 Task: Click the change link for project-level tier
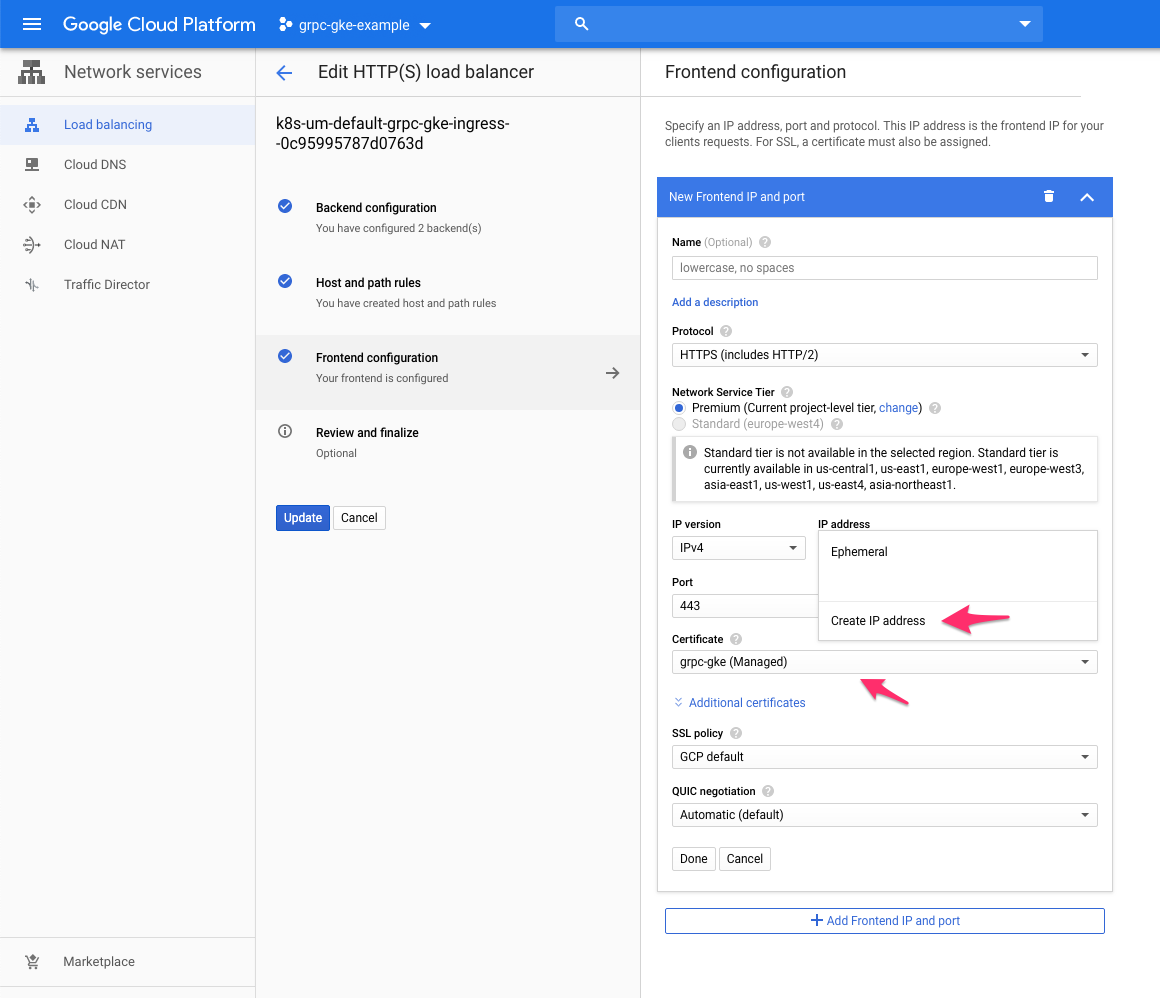point(898,407)
